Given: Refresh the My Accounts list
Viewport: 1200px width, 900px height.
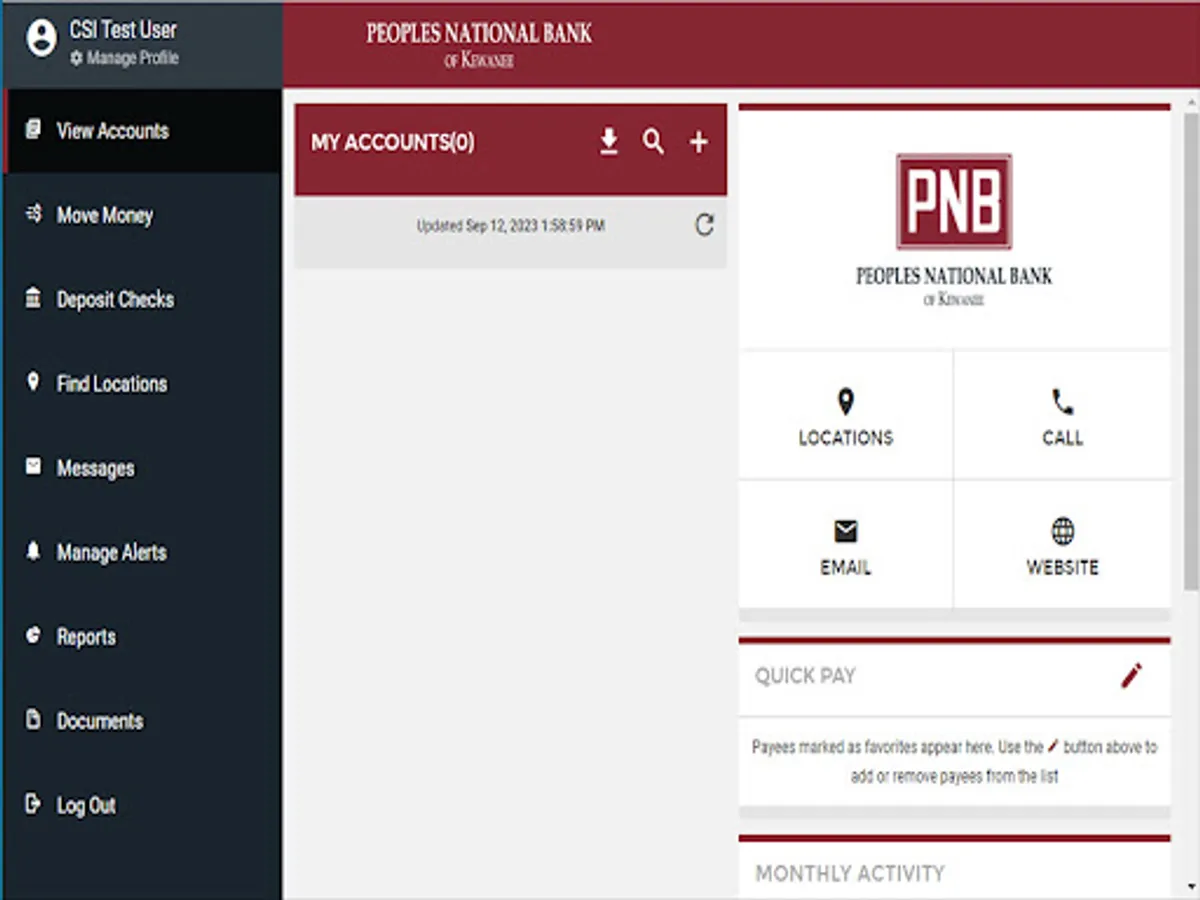Looking at the screenshot, I should click(704, 225).
